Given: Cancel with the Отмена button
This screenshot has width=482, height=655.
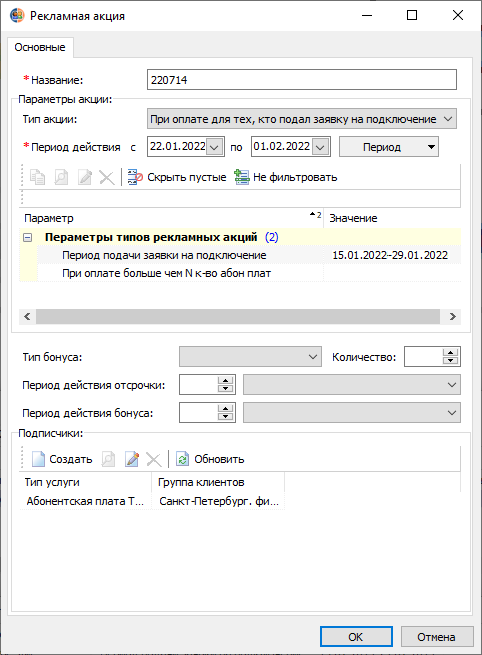Looking at the screenshot, I should click(x=437, y=637).
